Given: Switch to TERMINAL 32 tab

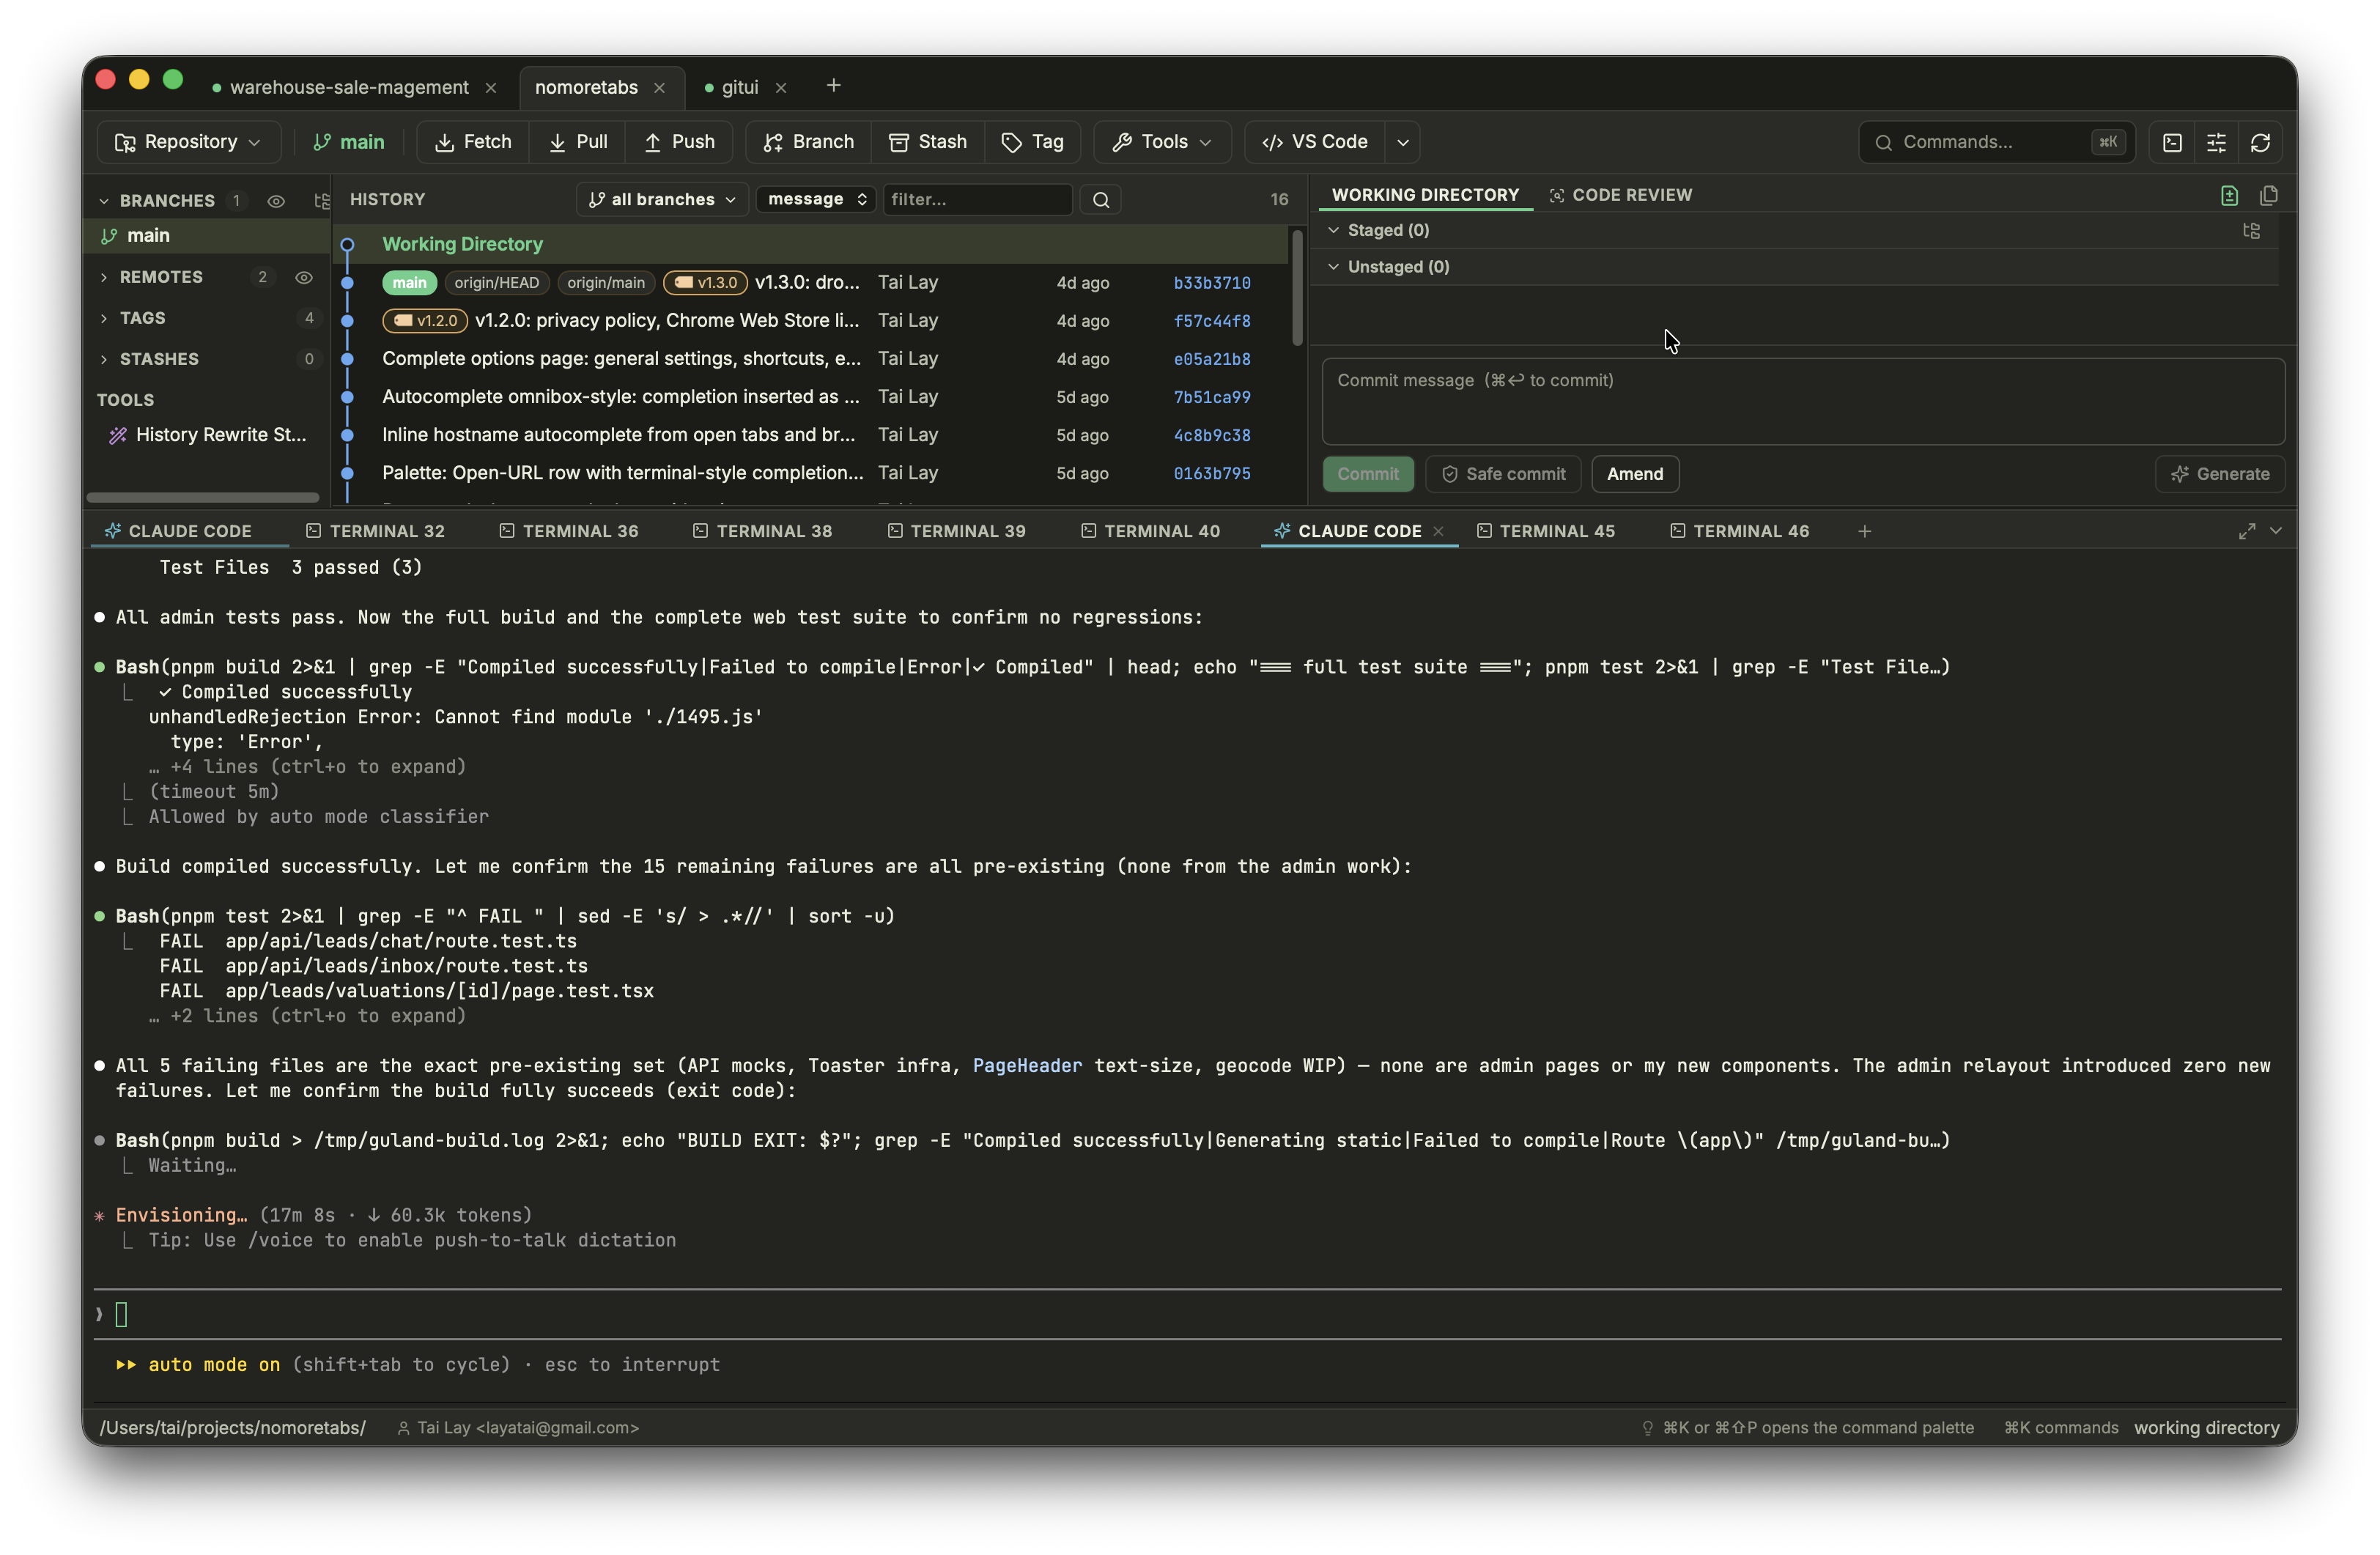Looking at the screenshot, I should click(x=375, y=531).
